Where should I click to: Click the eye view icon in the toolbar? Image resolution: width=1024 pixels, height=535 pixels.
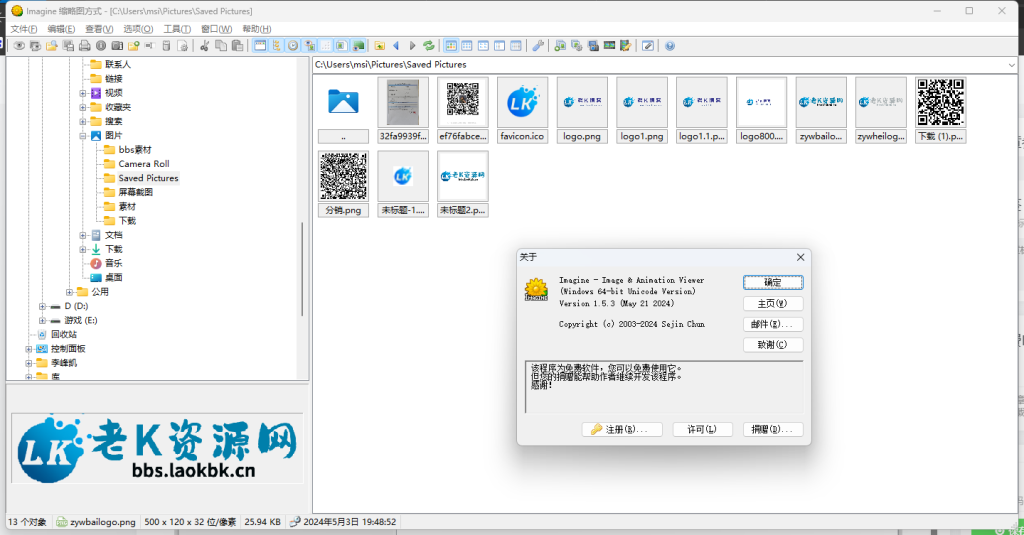click(x=19, y=46)
